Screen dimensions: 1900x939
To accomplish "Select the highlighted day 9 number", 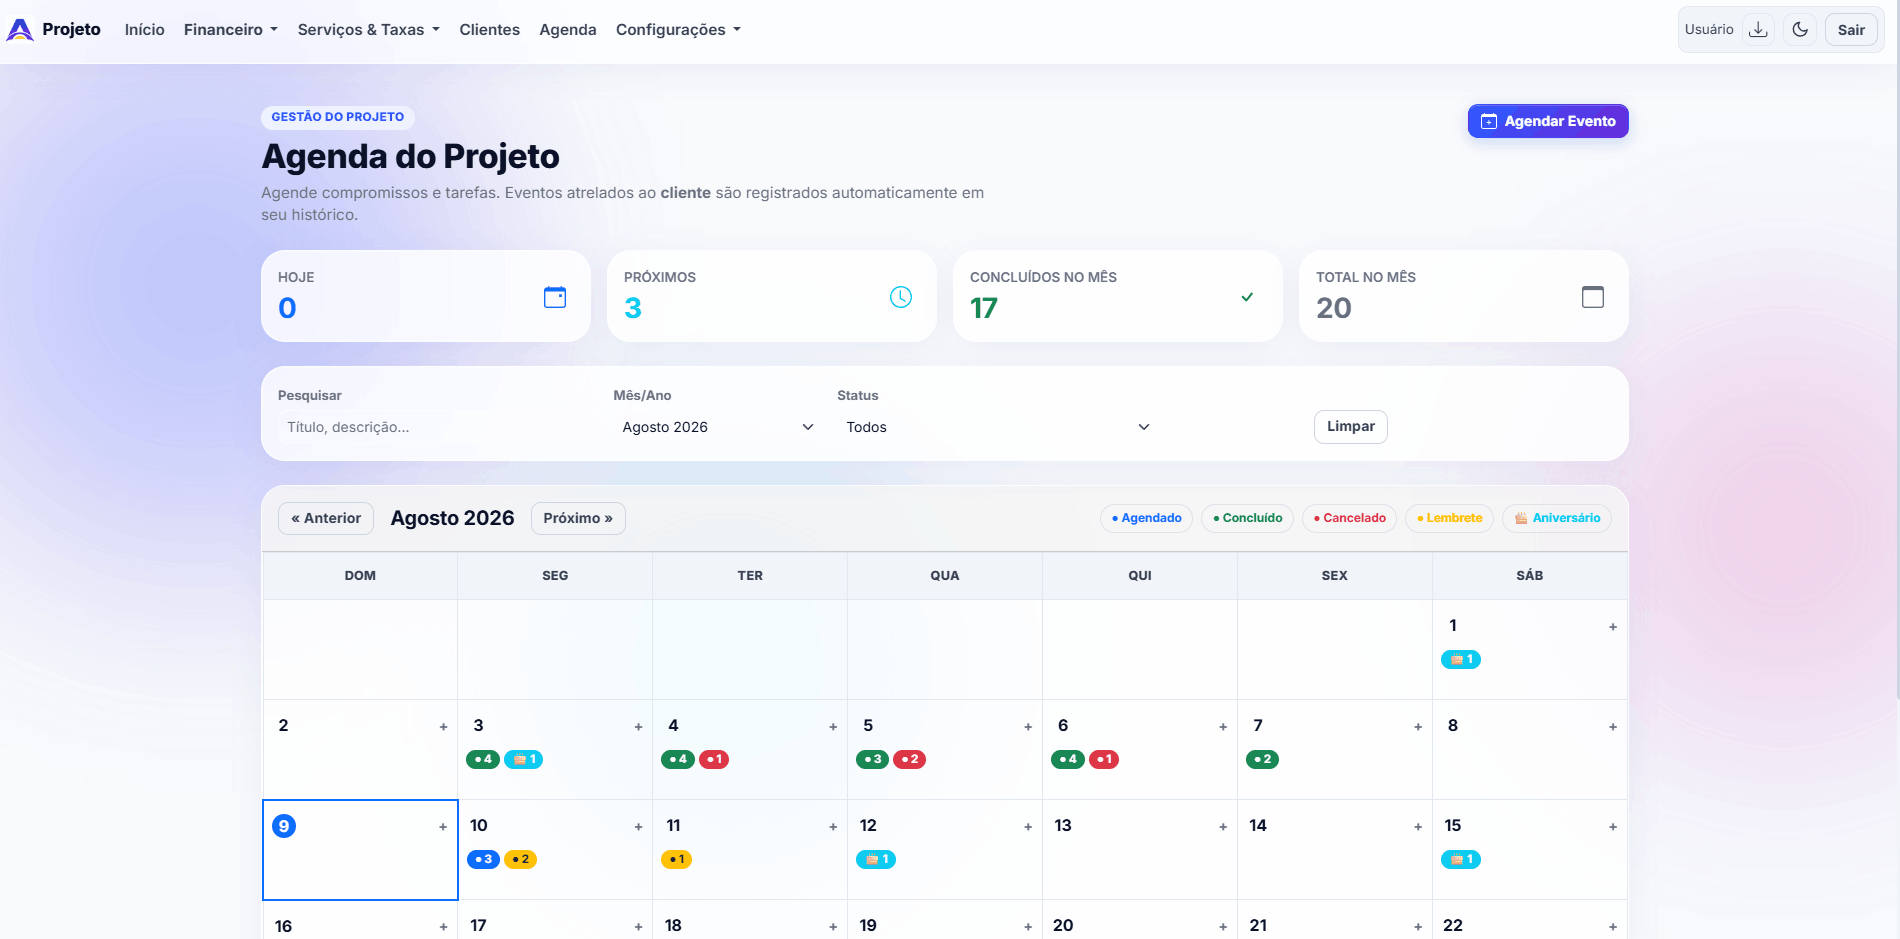I will (x=284, y=826).
